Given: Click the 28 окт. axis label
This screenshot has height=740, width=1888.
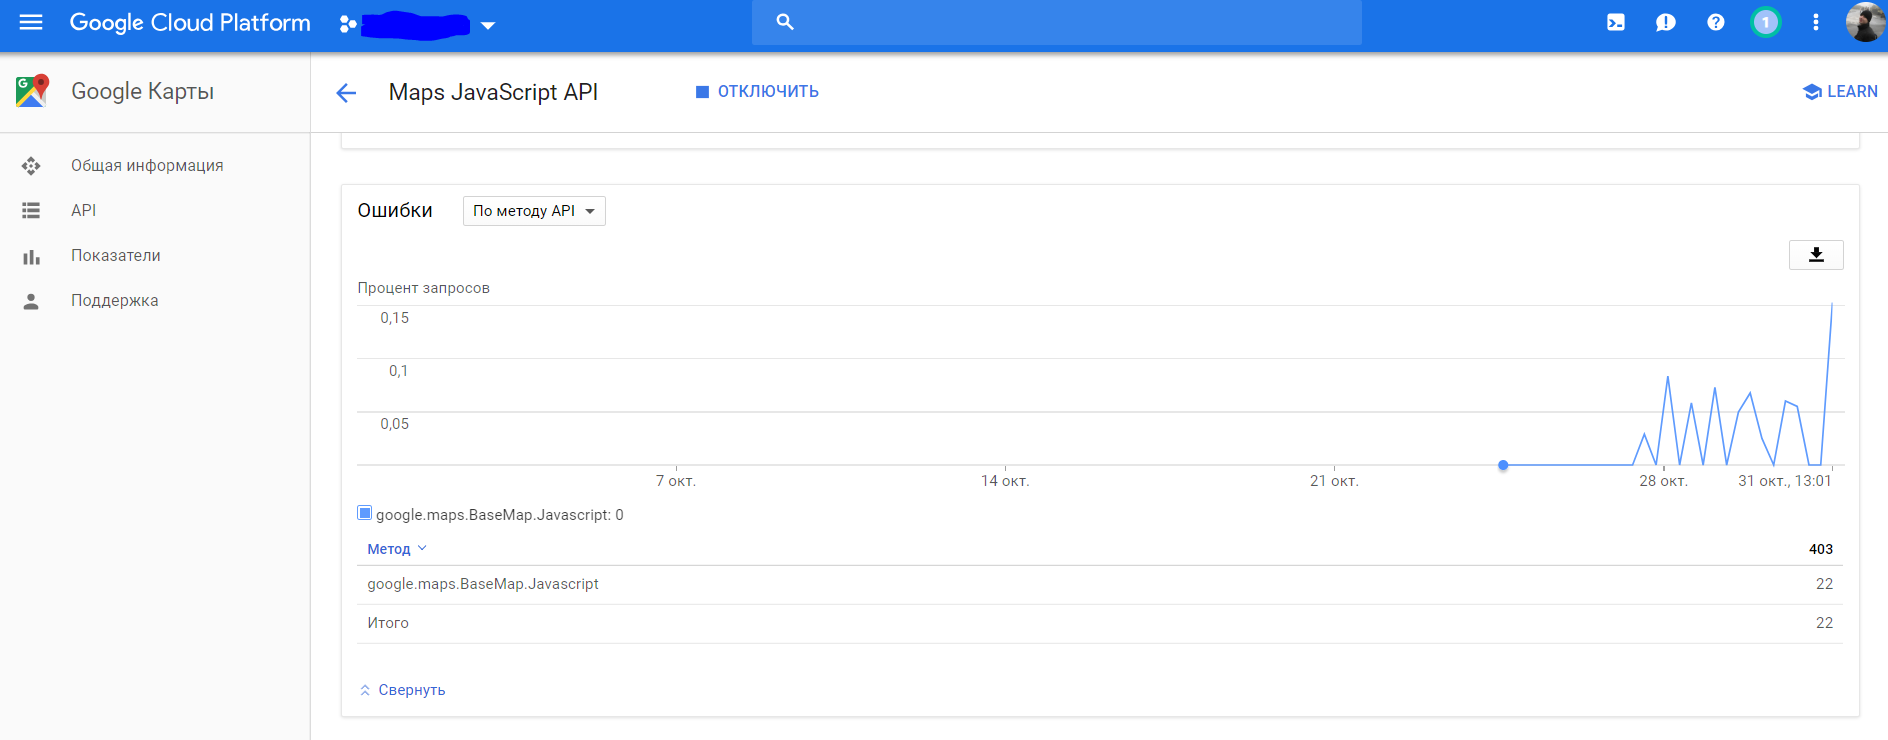Looking at the screenshot, I should tap(1663, 481).
